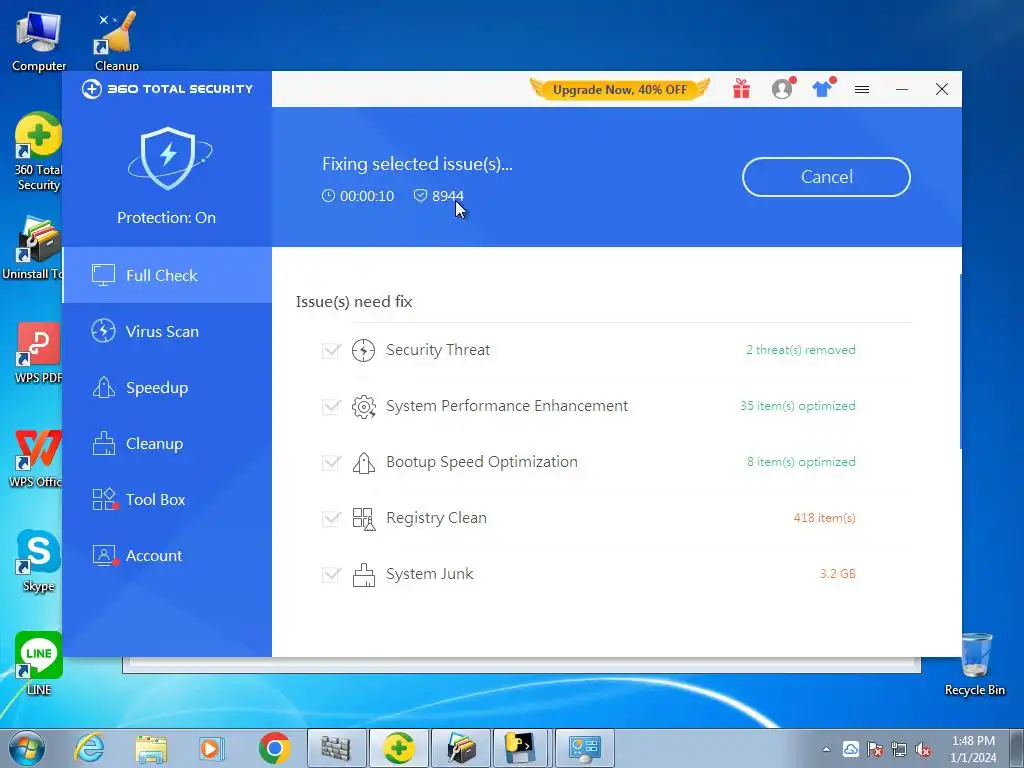Click the 360 Total Security logo

167,89
